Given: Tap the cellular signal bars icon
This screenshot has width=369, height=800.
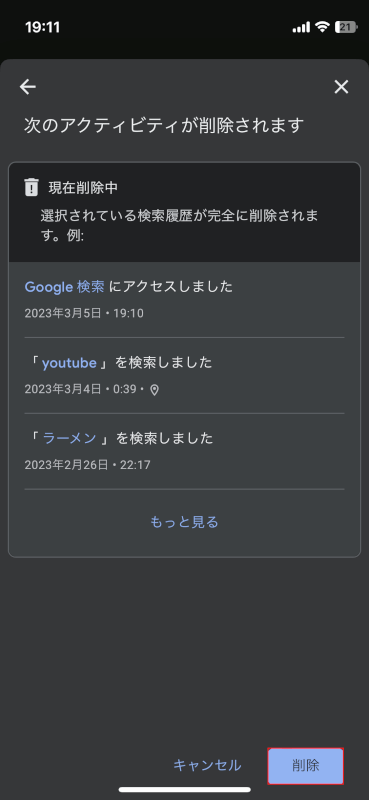Looking at the screenshot, I should [302, 28].
